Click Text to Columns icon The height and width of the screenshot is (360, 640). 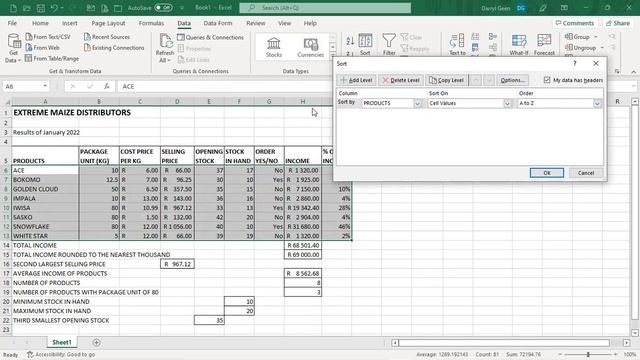(457, 41)
